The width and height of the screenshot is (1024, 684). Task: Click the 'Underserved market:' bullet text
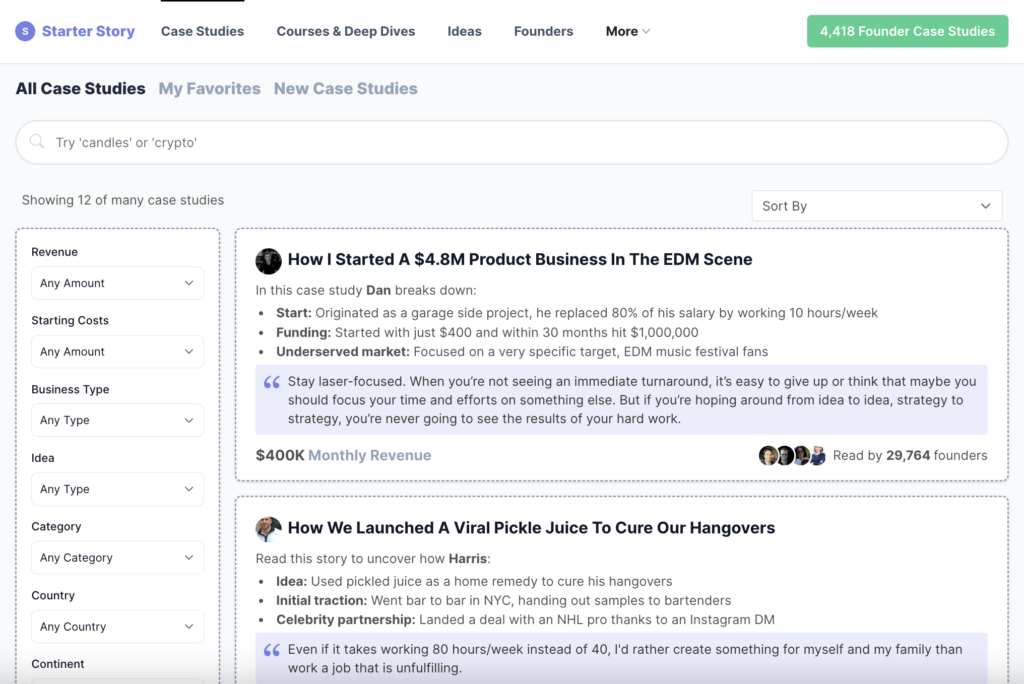[x=522, y=351]
